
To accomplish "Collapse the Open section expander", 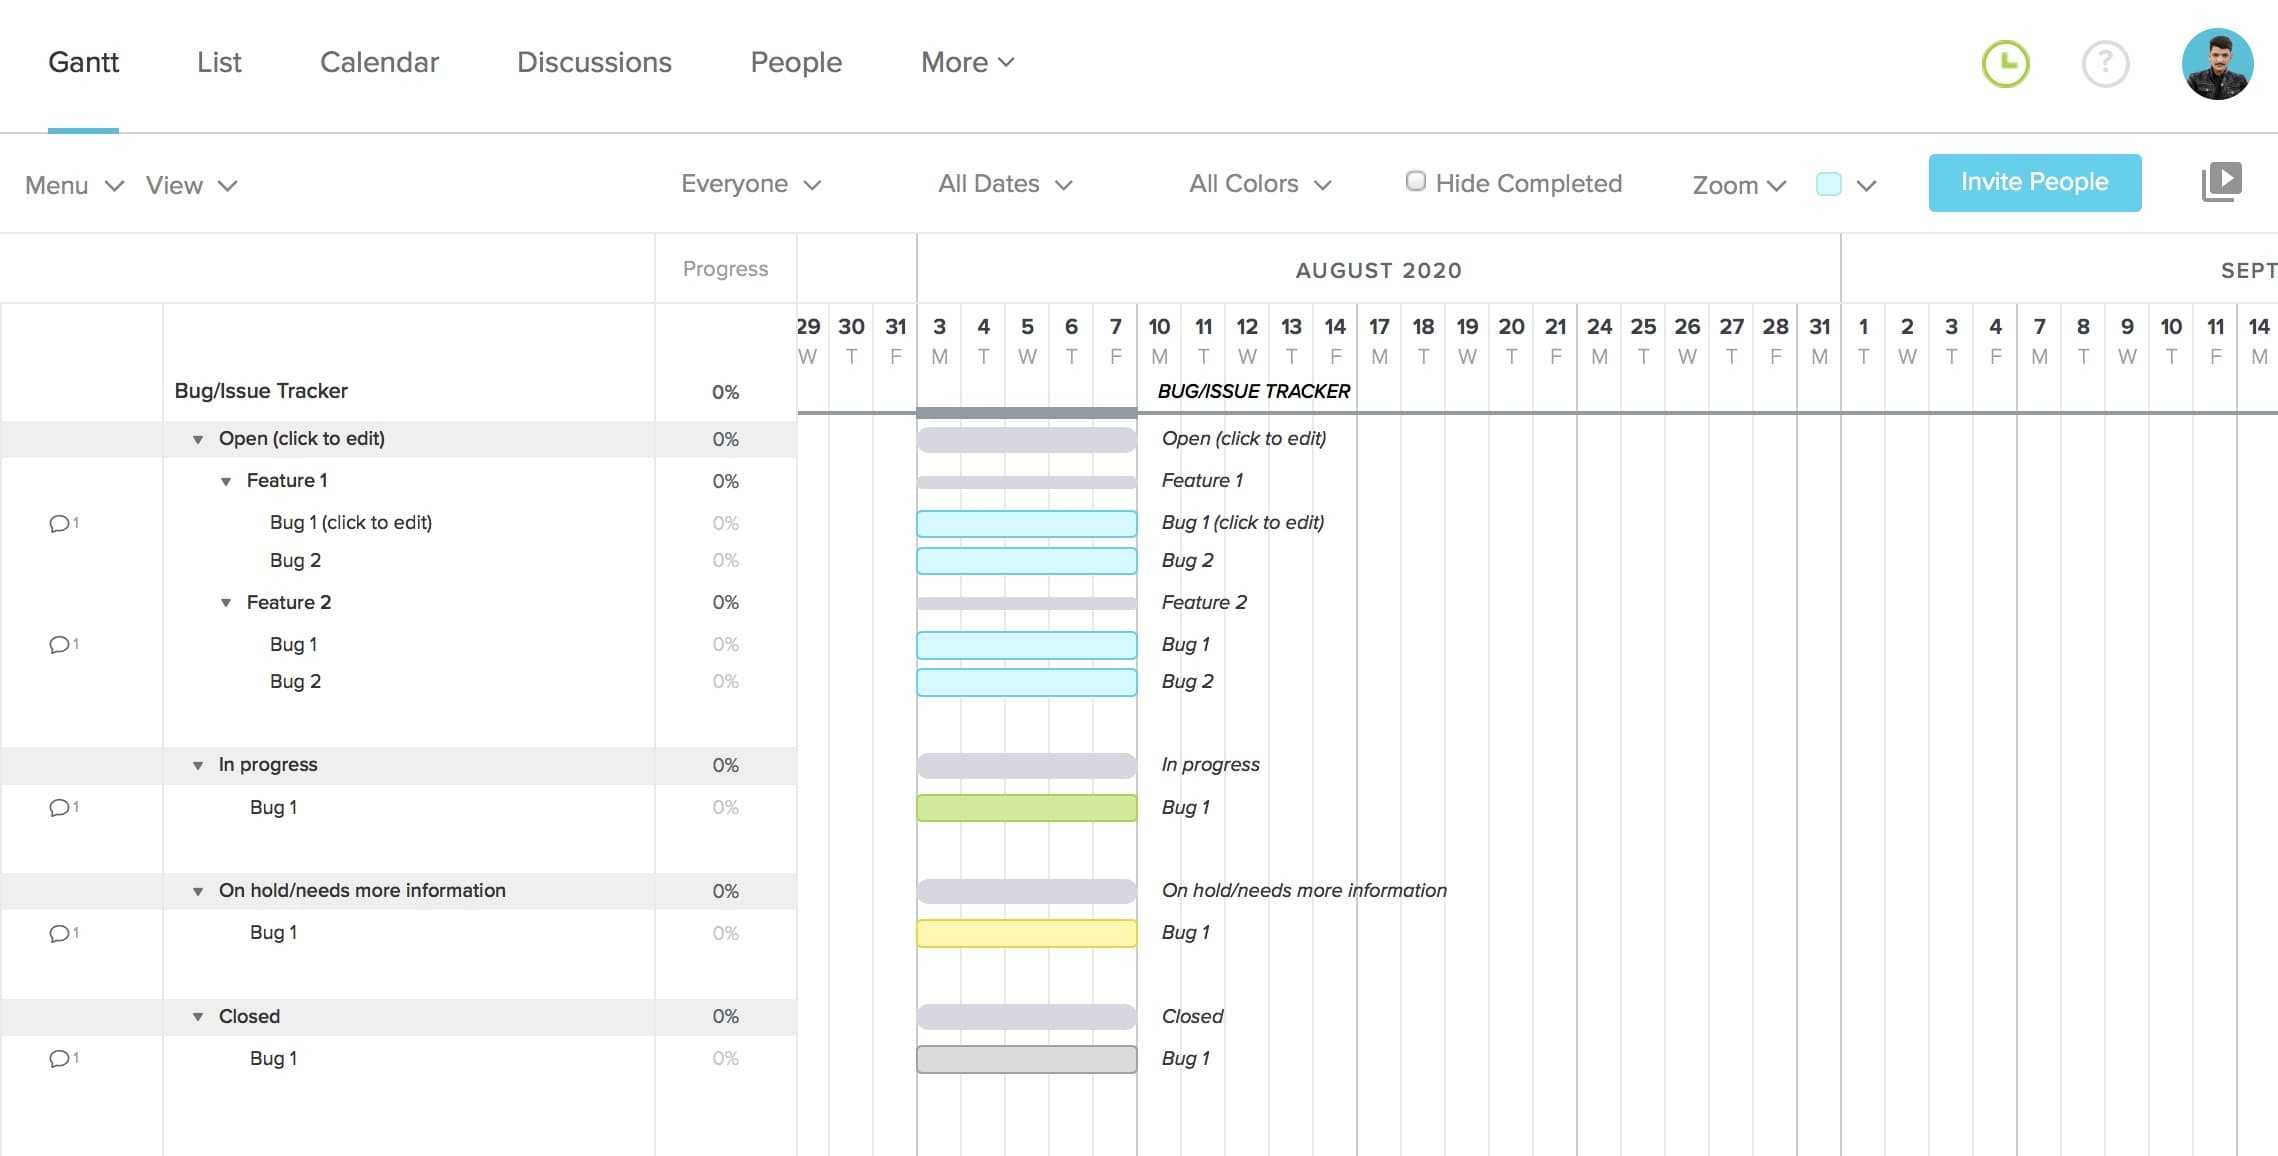I will (x=199, y=438).
